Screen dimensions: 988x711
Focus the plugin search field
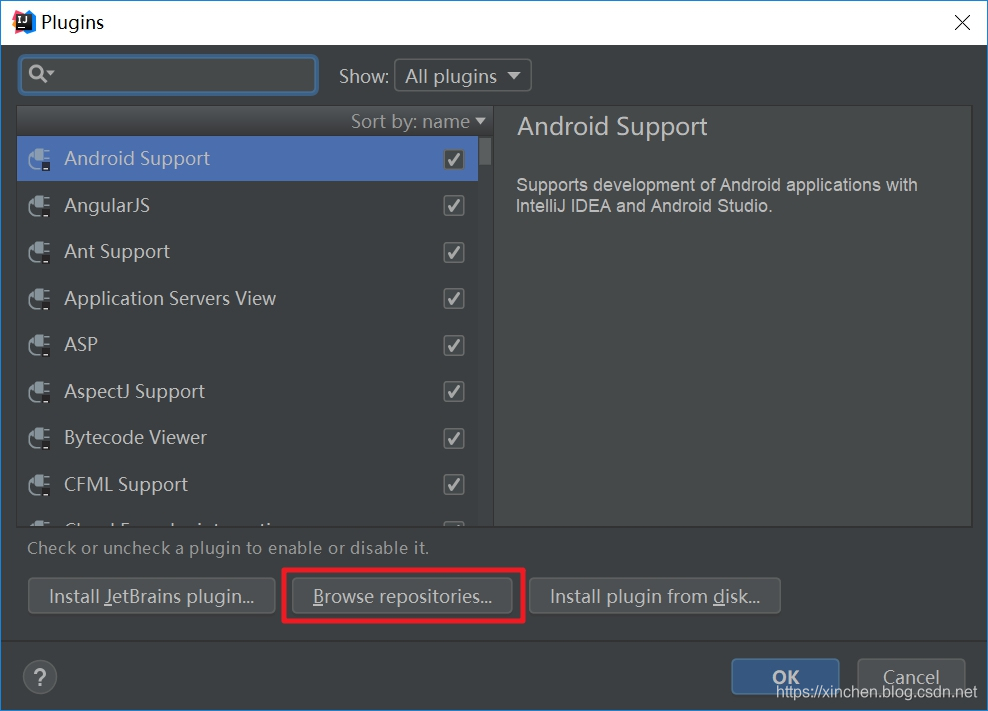click(x=168, y=75)
